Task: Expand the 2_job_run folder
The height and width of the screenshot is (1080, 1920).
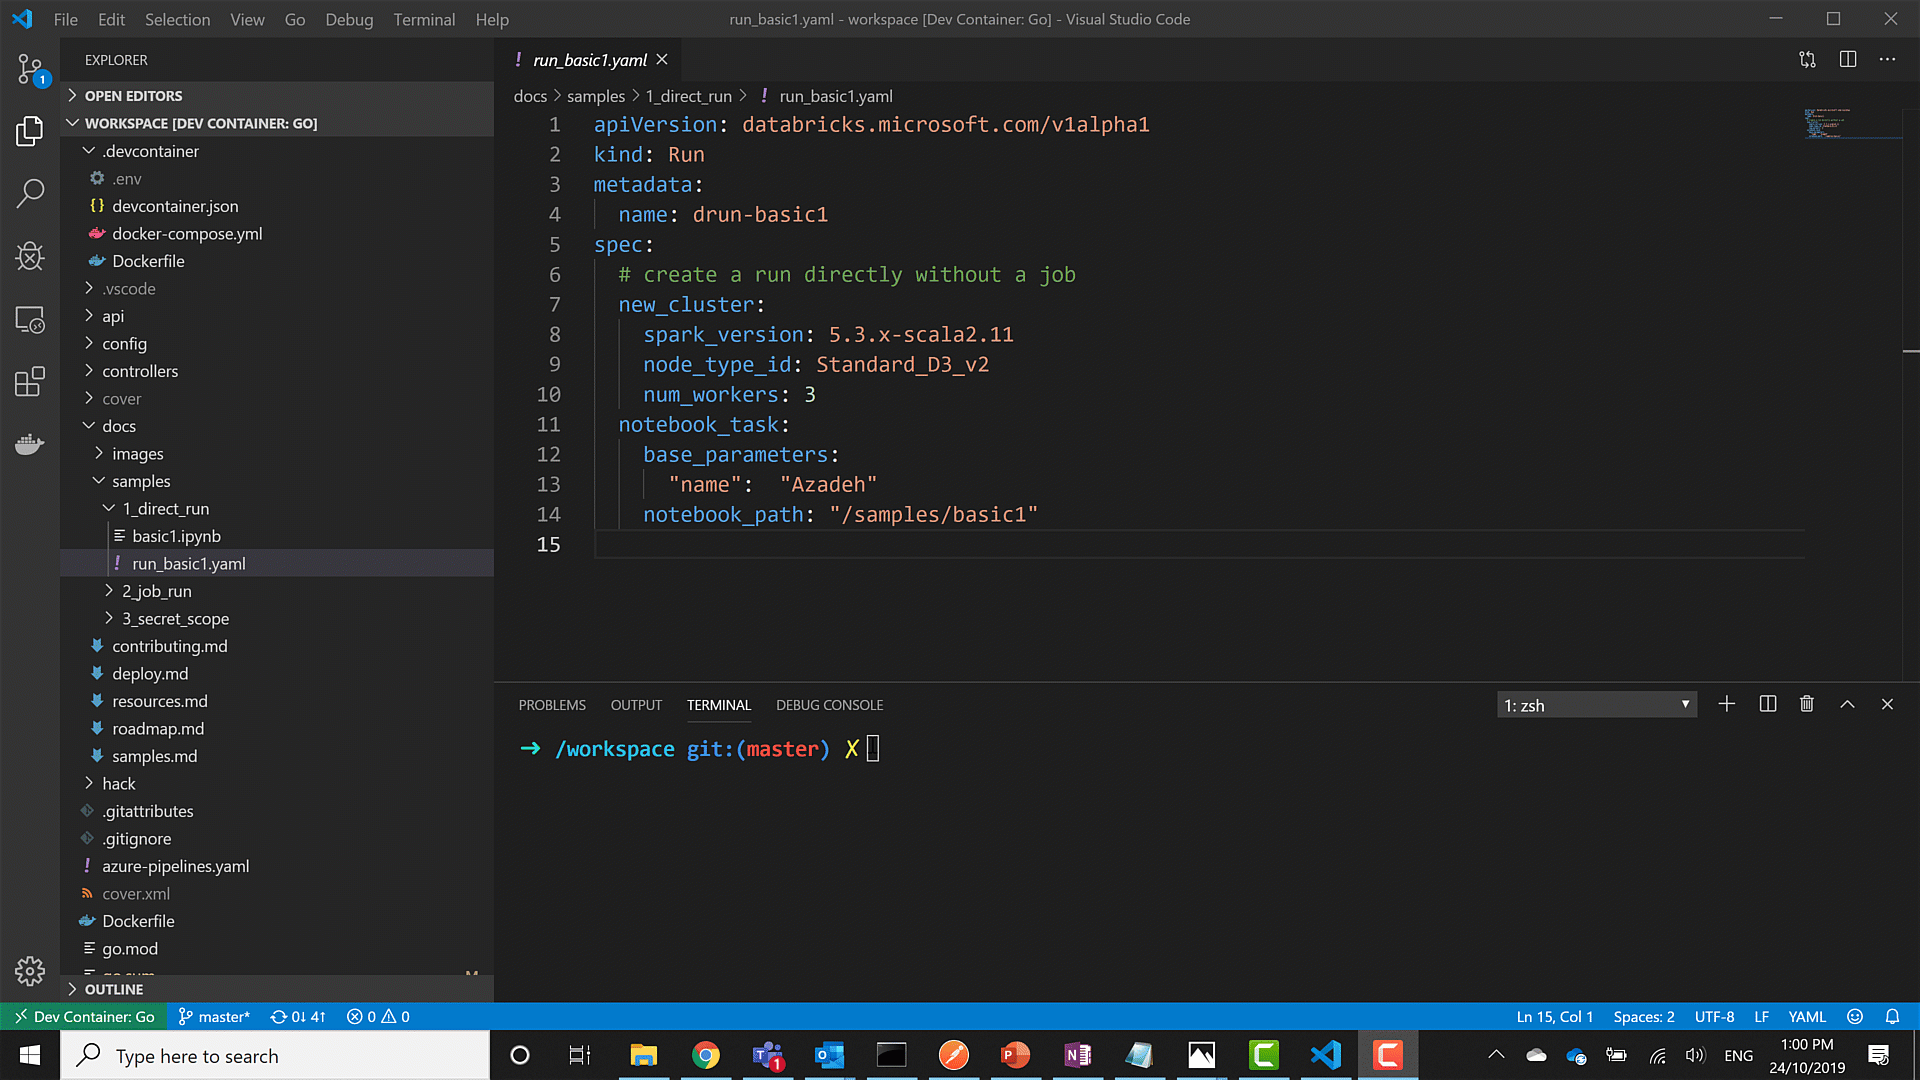Action: 157,591
